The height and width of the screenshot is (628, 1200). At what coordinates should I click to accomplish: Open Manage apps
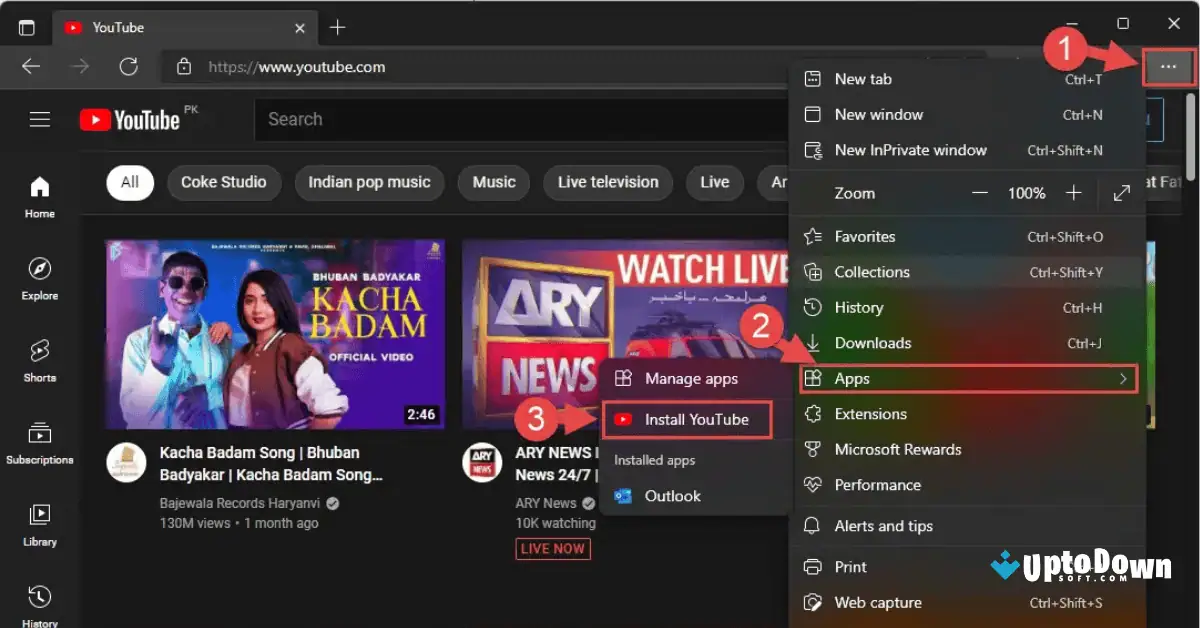(x=692, y=378)
